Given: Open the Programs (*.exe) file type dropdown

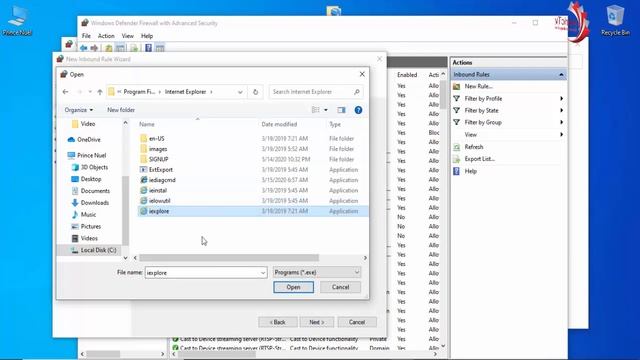Looking at the screenshot, I should (317, 272).
